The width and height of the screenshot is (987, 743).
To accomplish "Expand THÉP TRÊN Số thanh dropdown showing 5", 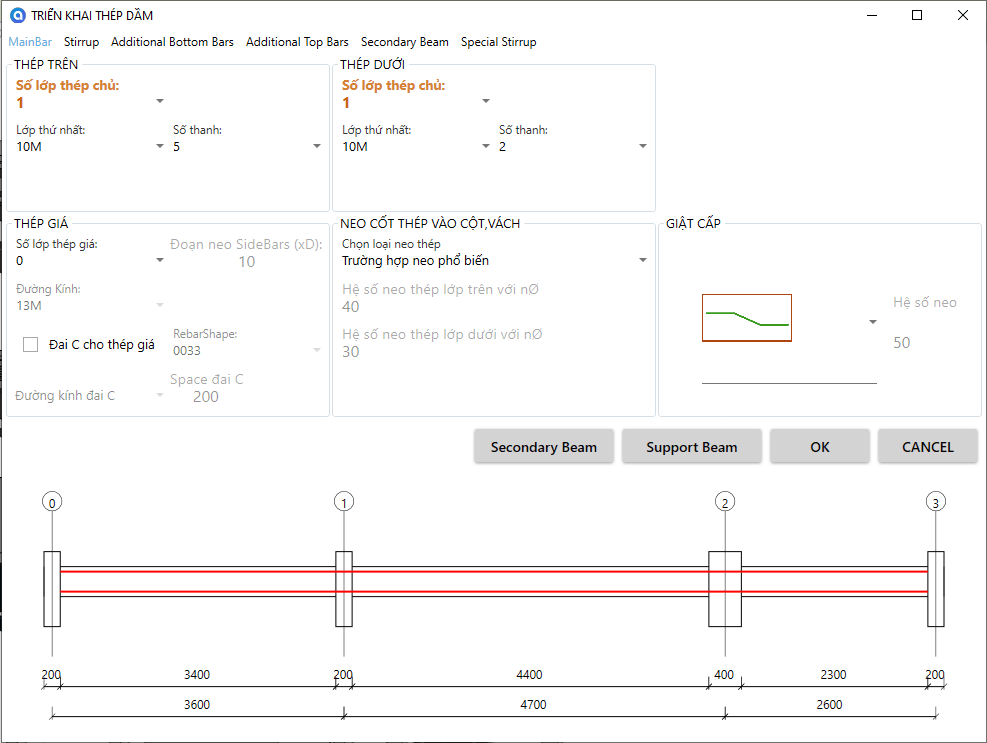I will (x=247, y=147).
